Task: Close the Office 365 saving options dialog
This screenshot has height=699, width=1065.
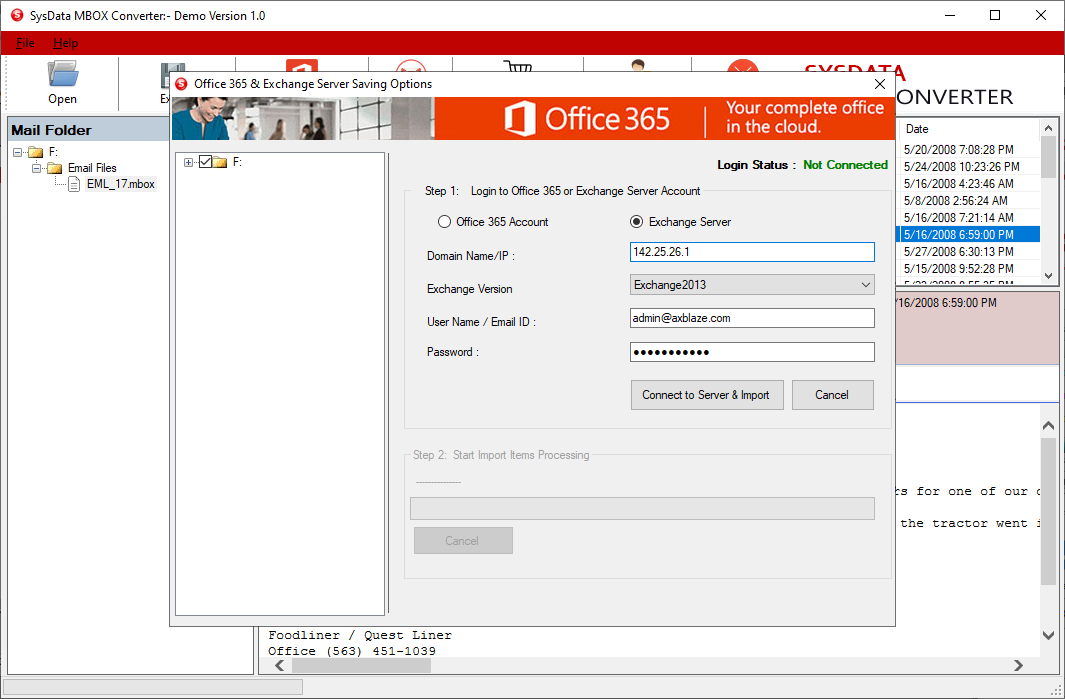Action: point(880,84)
